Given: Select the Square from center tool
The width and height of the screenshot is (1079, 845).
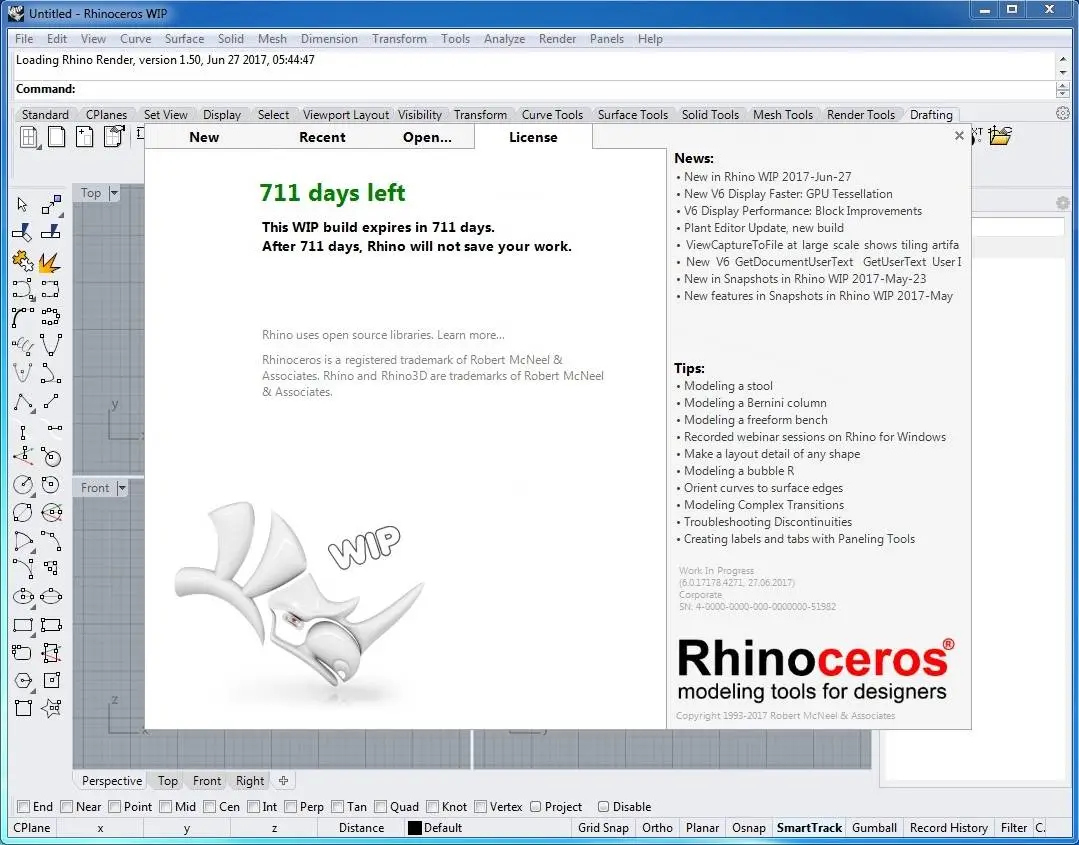Looking at the screenshot, I should pos(51,681).
